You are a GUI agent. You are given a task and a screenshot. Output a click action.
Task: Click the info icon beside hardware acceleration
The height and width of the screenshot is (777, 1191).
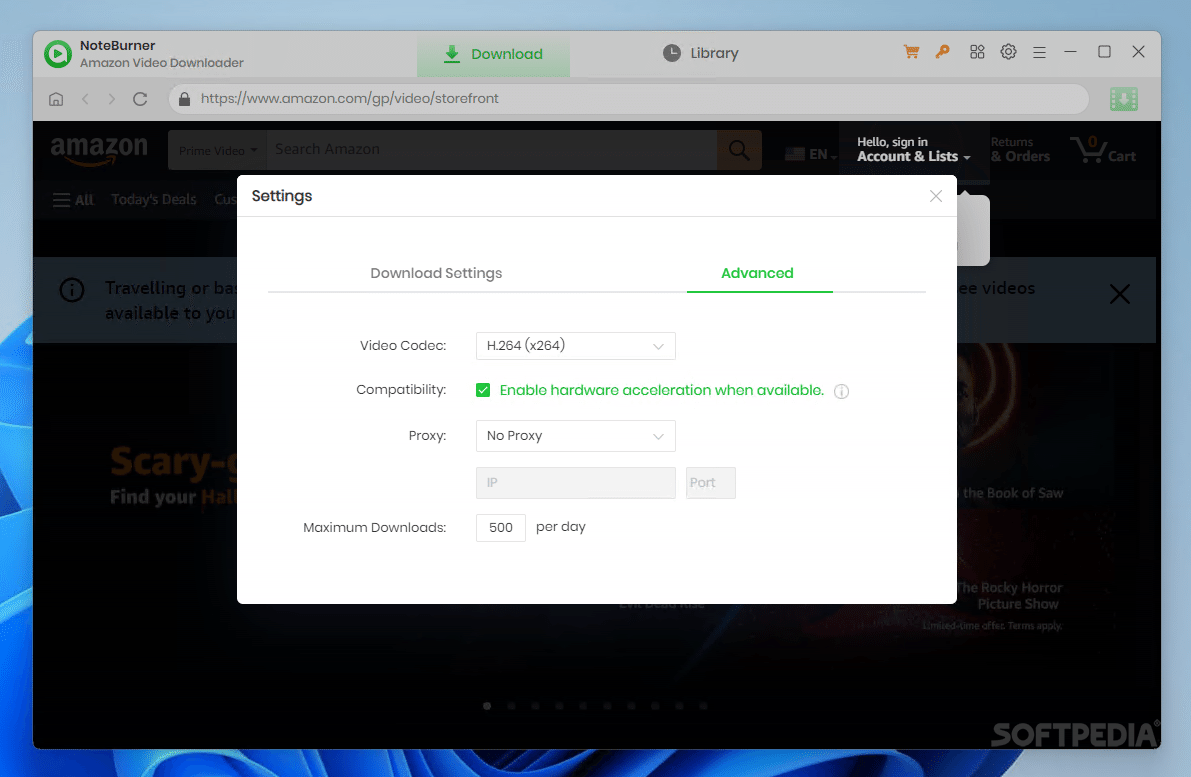pos(842,391)
